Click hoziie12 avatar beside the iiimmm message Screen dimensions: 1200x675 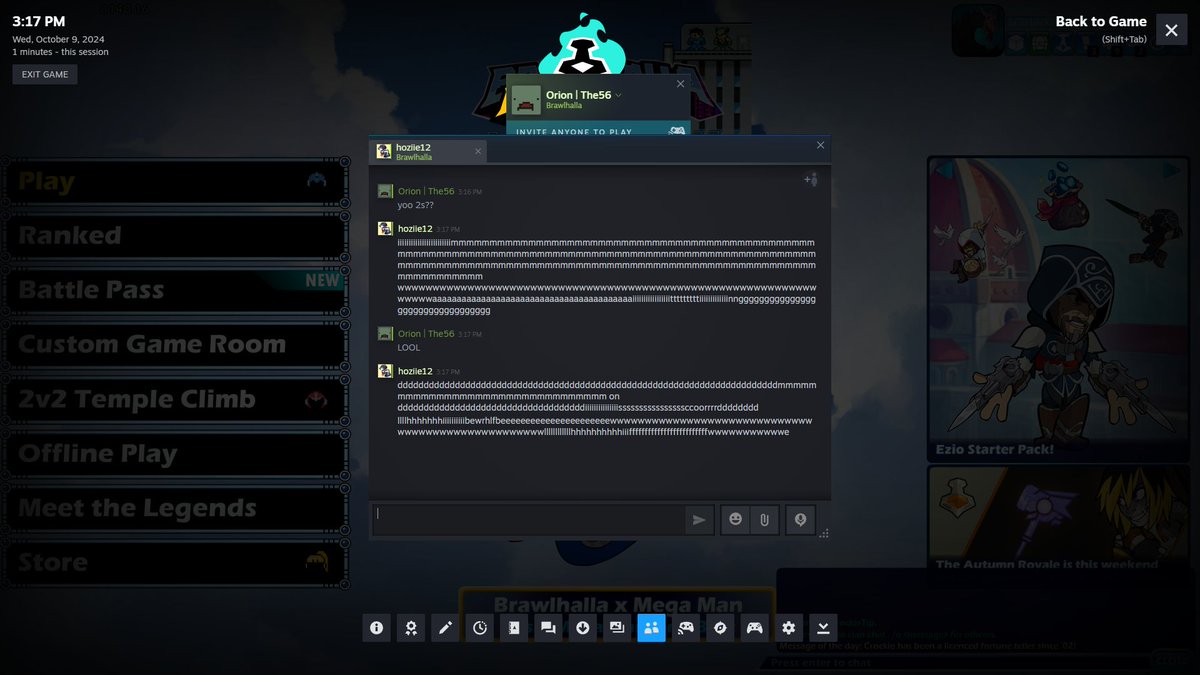[385, 229]
